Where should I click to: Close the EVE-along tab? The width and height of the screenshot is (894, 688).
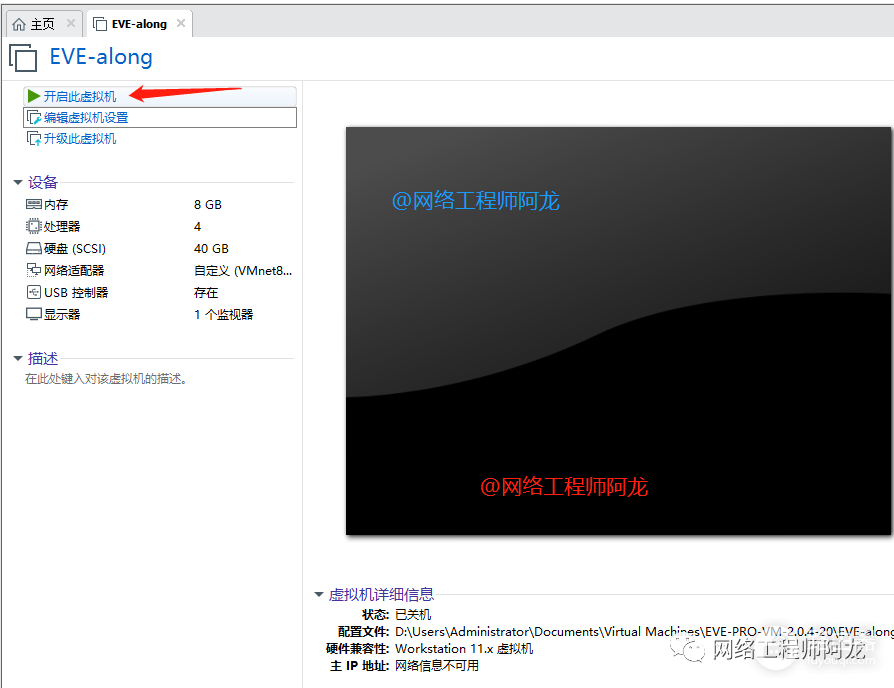179,24
